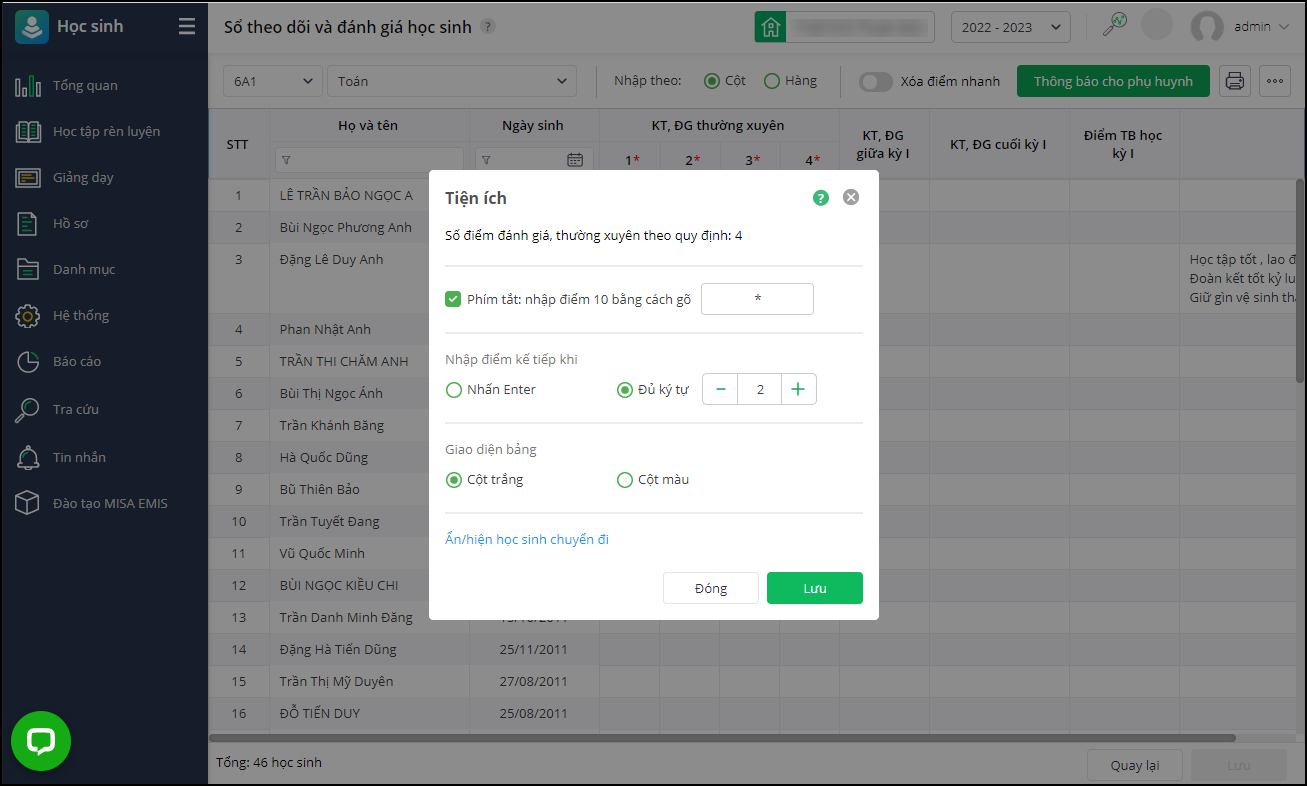
Task: Click the Hệ thống gear icon
Action: pos(28,316)
